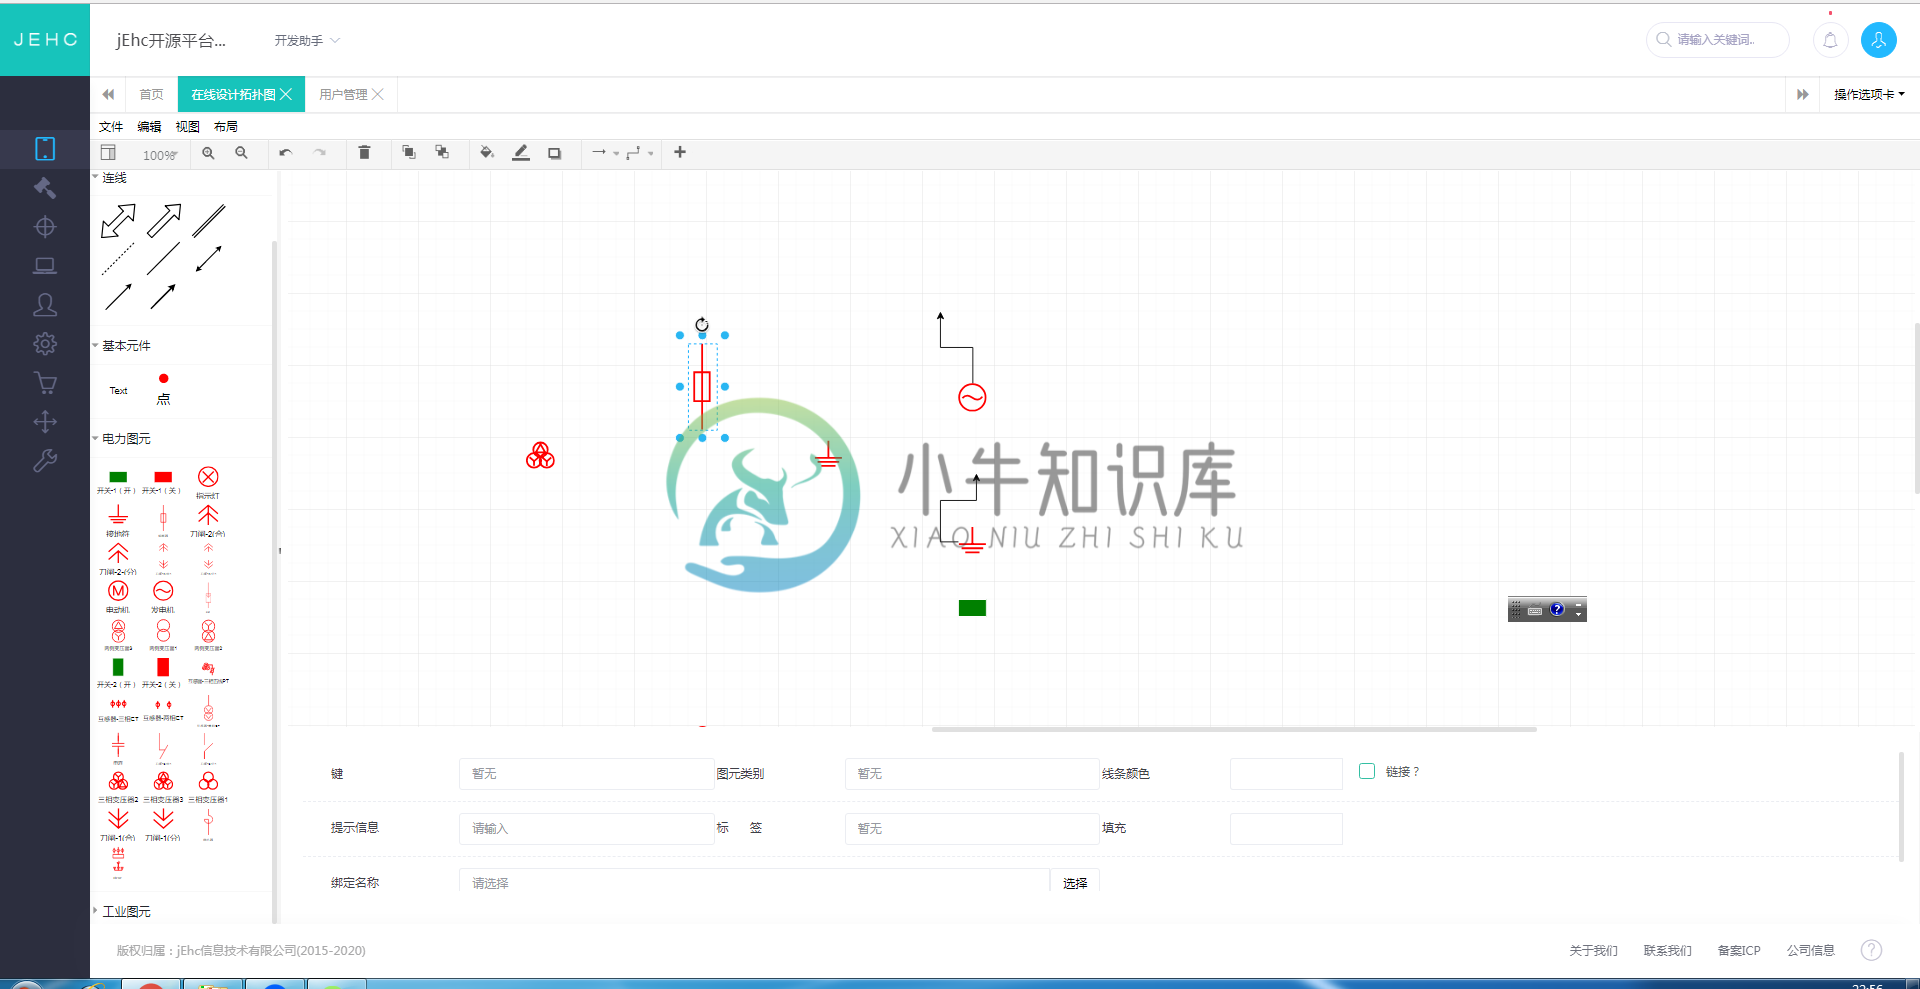Viewport: 1920px width, 989px height.
Task: Open the user avatar menu
Action: [x=1879, y=40]
